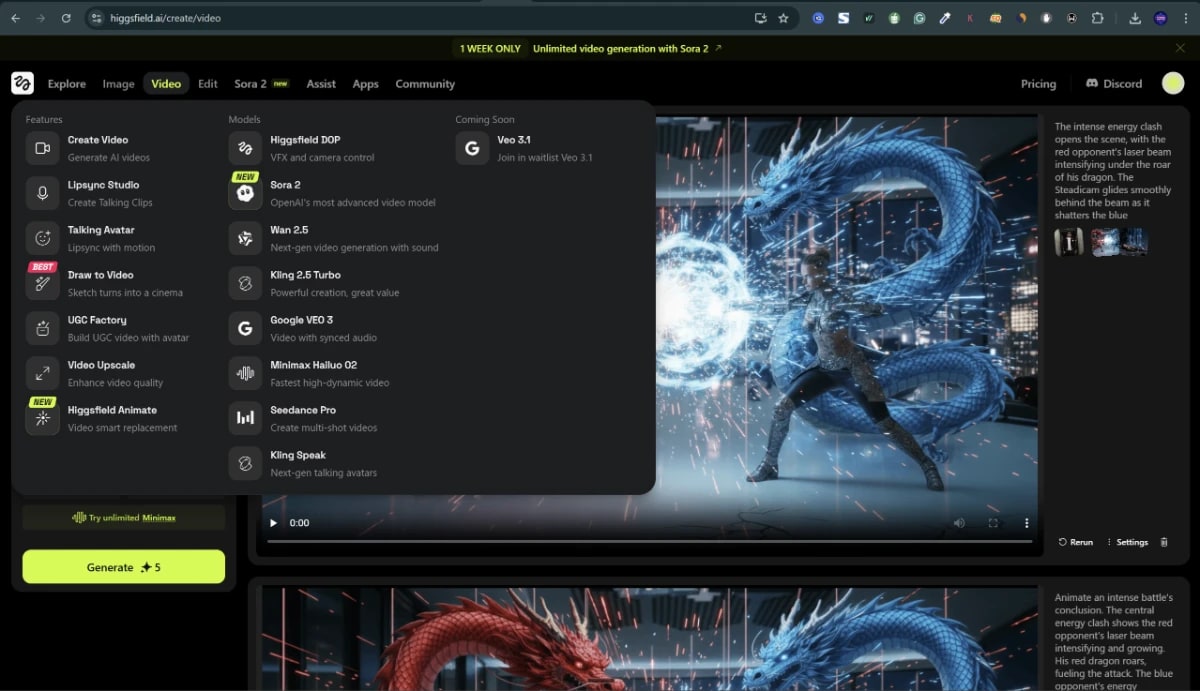The width and height of the screenshot is (1200, 691).
Task: Delete the first generated video
Action: (1164, 542)
